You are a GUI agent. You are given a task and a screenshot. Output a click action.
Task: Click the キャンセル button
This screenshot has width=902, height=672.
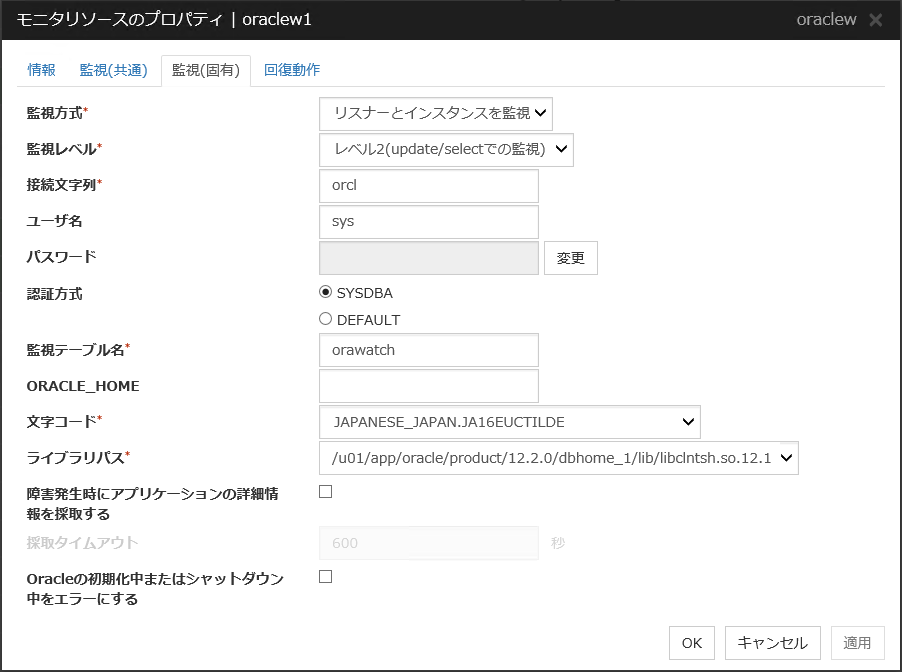coord(772,643)
